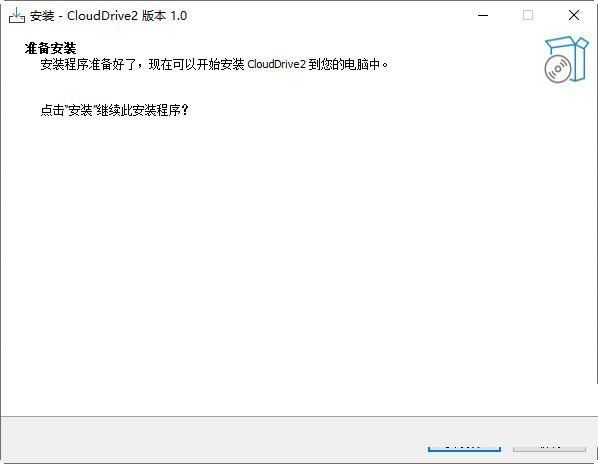This screenshot has height=464, width=598.
Task: Click the line '点击"安装"继续此安装程序?'
Action: [x=114, y=110]
